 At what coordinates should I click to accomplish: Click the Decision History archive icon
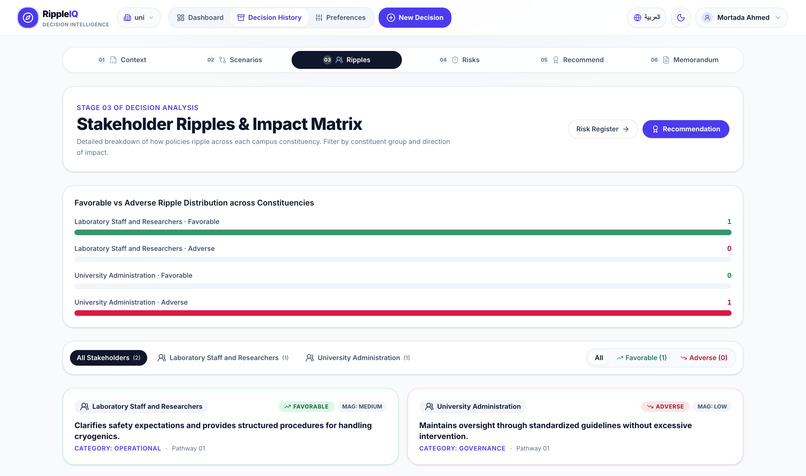click(x=241, y=17)
